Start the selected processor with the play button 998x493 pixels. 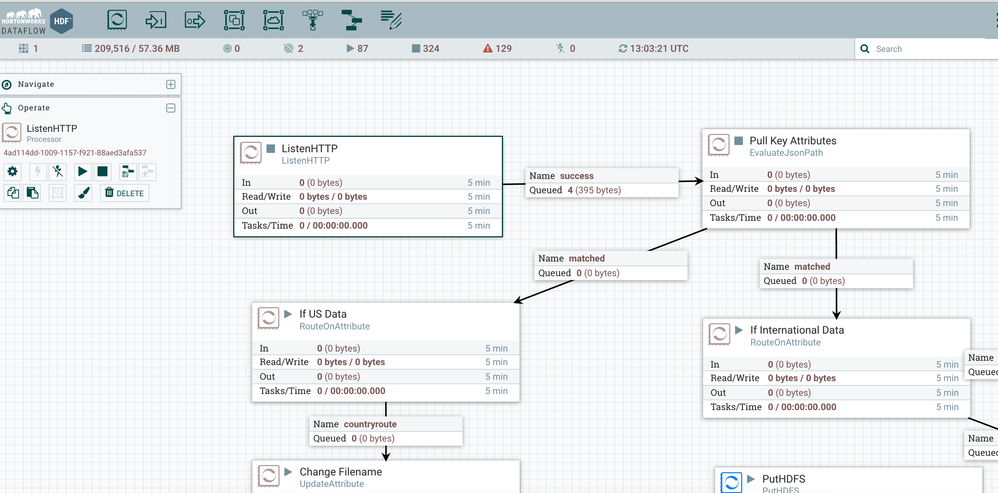tap(83, 172)
